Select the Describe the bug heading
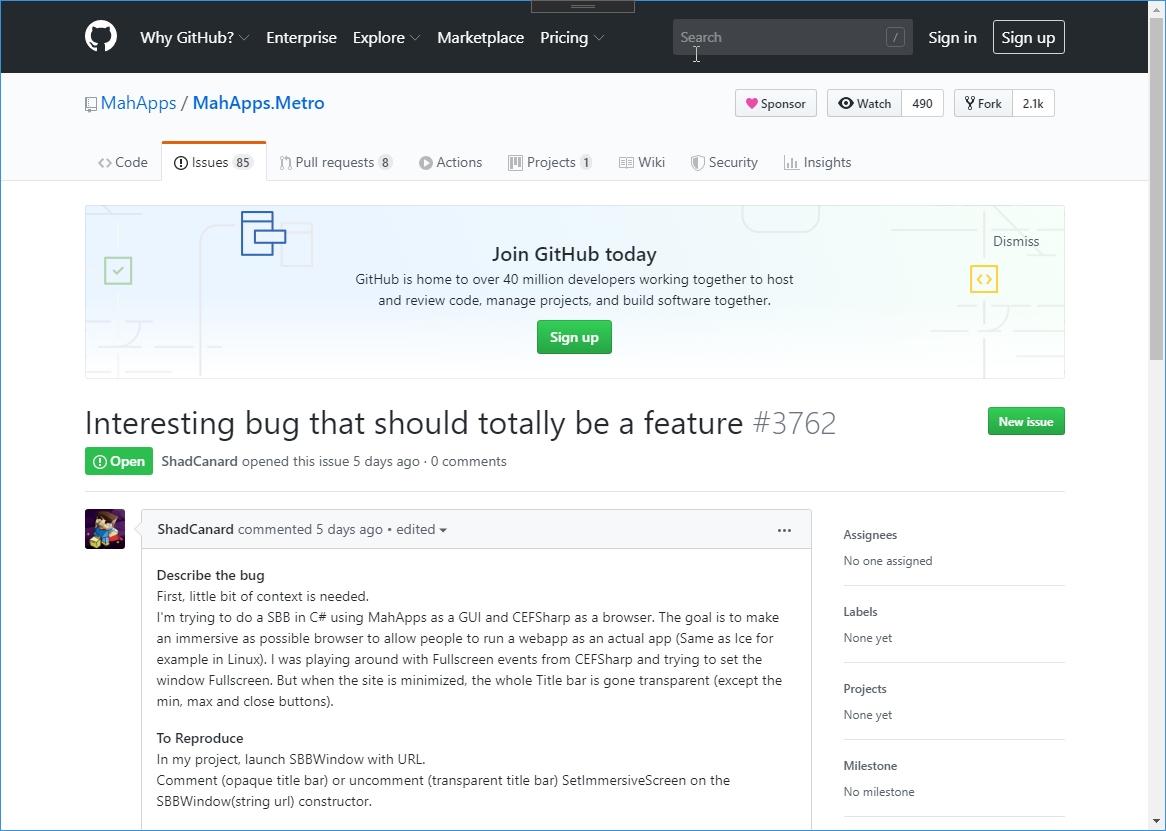The image size is (1166, 831). coord(210,575)
